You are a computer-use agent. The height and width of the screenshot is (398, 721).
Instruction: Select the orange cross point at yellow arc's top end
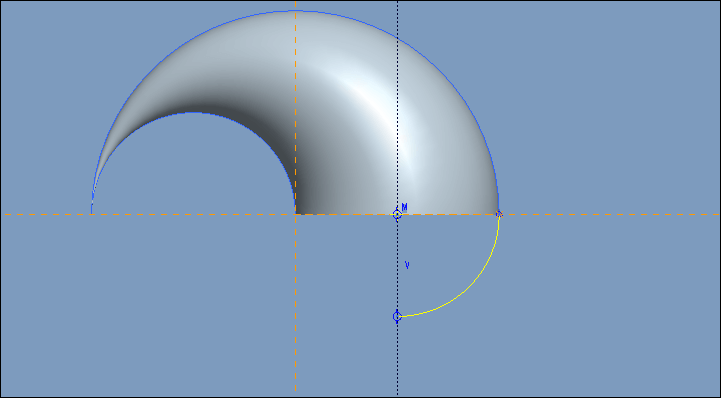[x=499, y=214]
